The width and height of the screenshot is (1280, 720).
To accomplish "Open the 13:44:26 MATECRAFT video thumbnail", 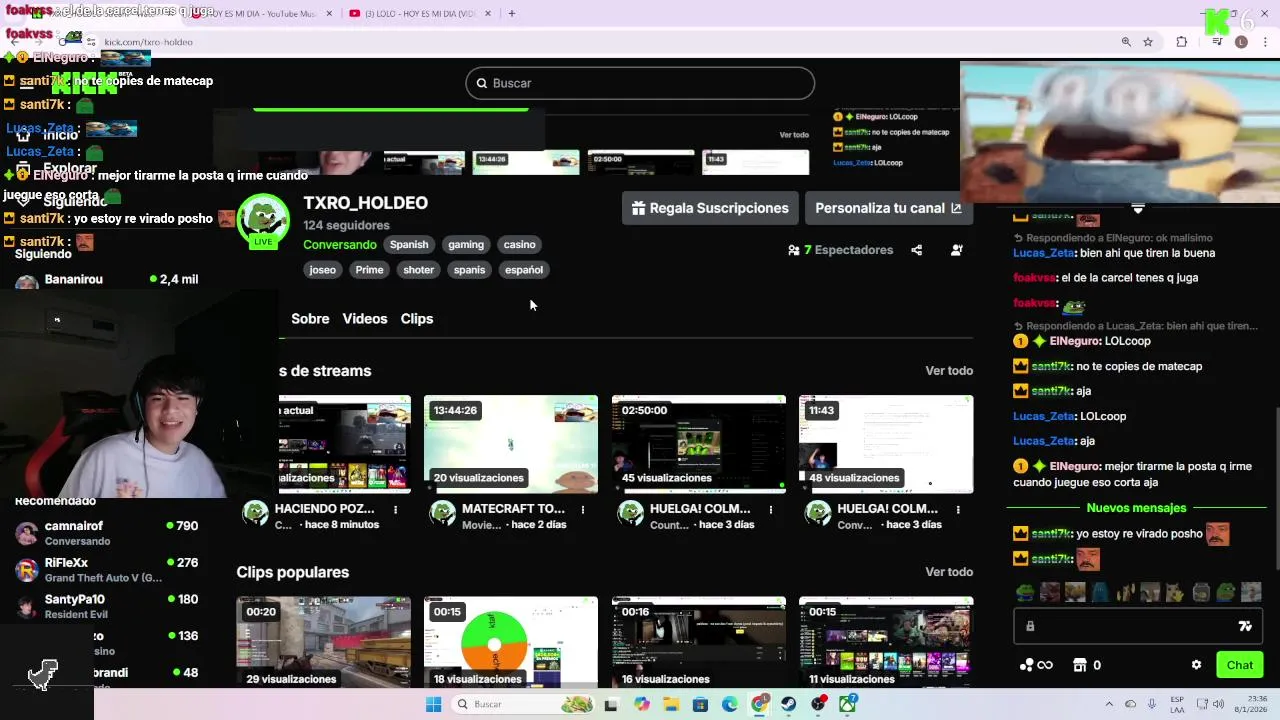I will 511,444.
